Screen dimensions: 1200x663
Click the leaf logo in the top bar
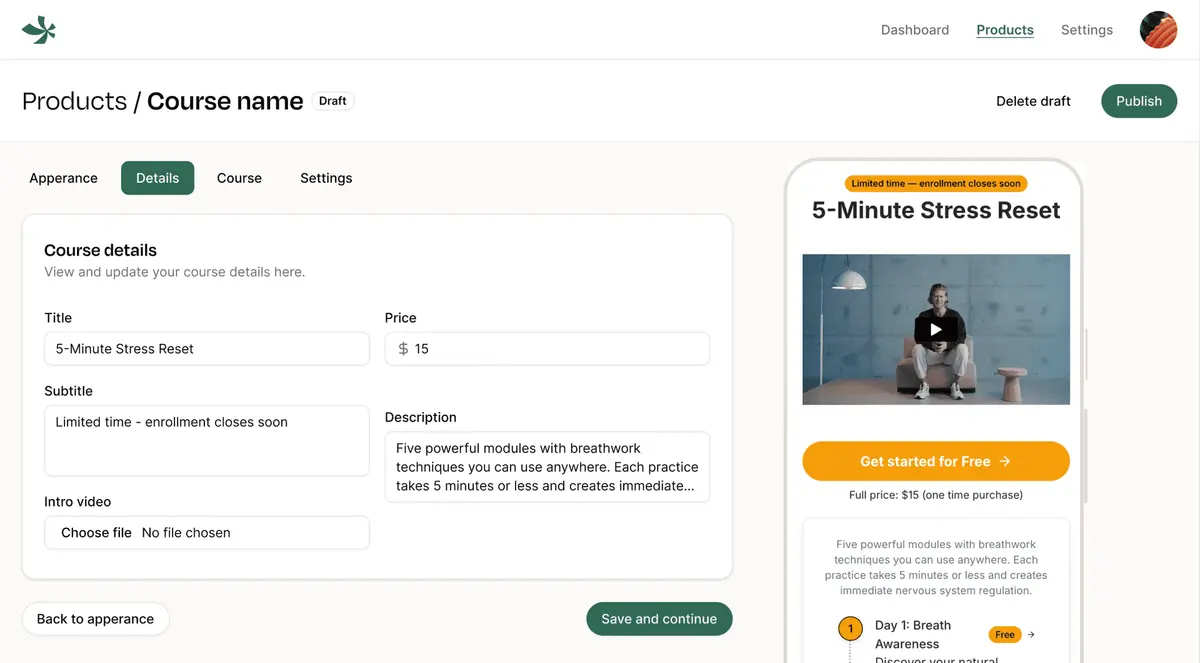(38, 29)
